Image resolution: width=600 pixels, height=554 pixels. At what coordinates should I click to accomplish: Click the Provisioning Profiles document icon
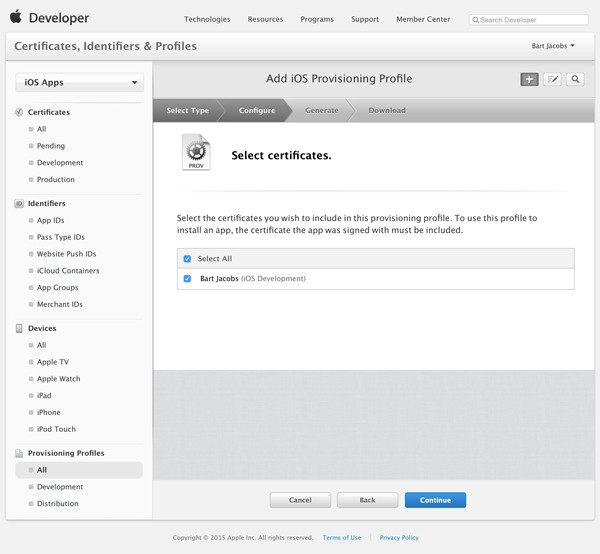(x=19, y=453)
